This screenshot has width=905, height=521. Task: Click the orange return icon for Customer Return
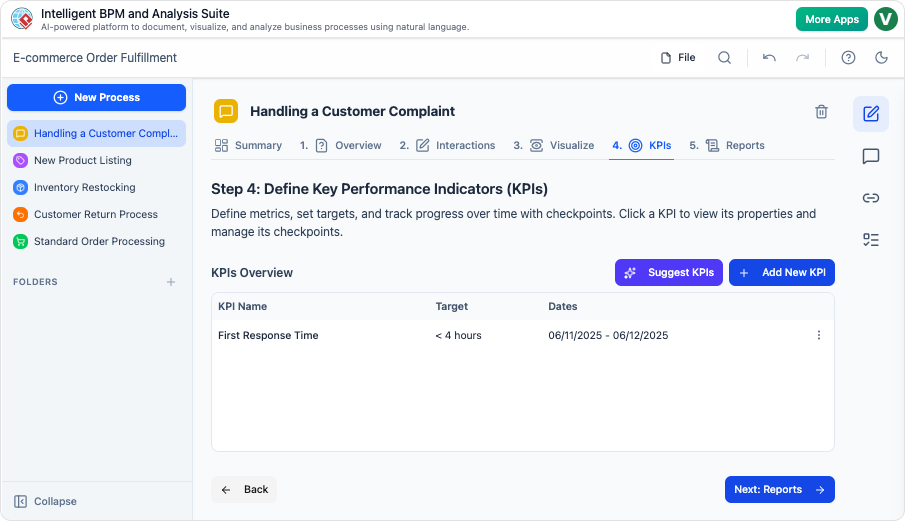click(x=20, y=215)
